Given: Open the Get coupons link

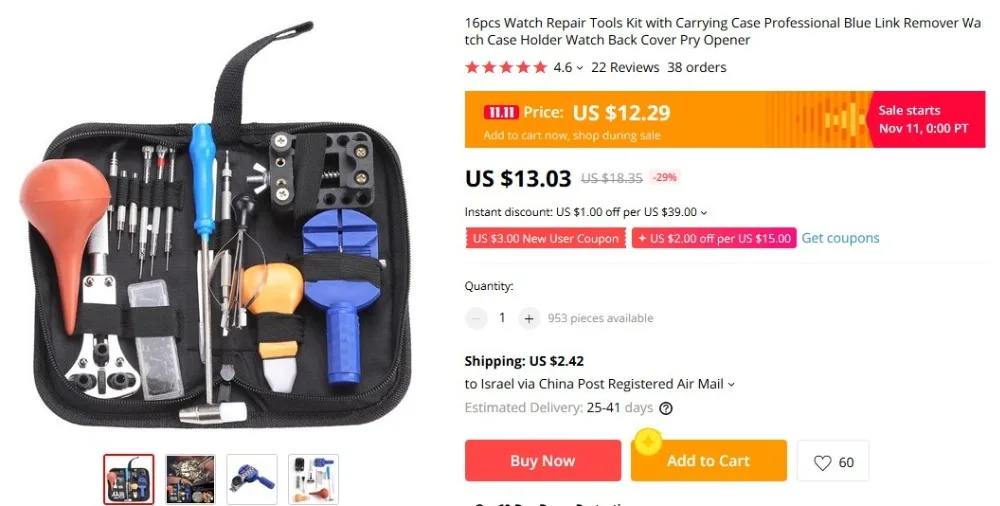Looking at the screenshot, I should pyautogui.click(x=841, y=238).
